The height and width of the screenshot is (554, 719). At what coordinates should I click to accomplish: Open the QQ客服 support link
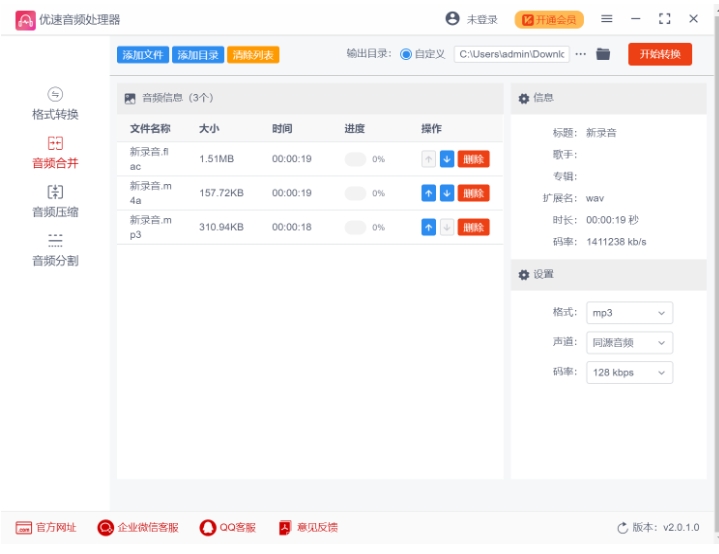tap(227, 527)
